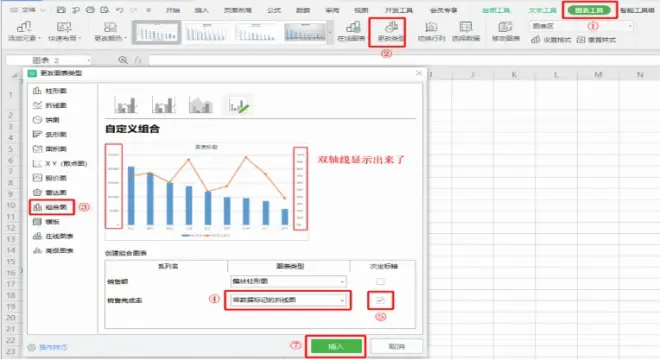Select the green 图表工具 tab

click(589, 10)
